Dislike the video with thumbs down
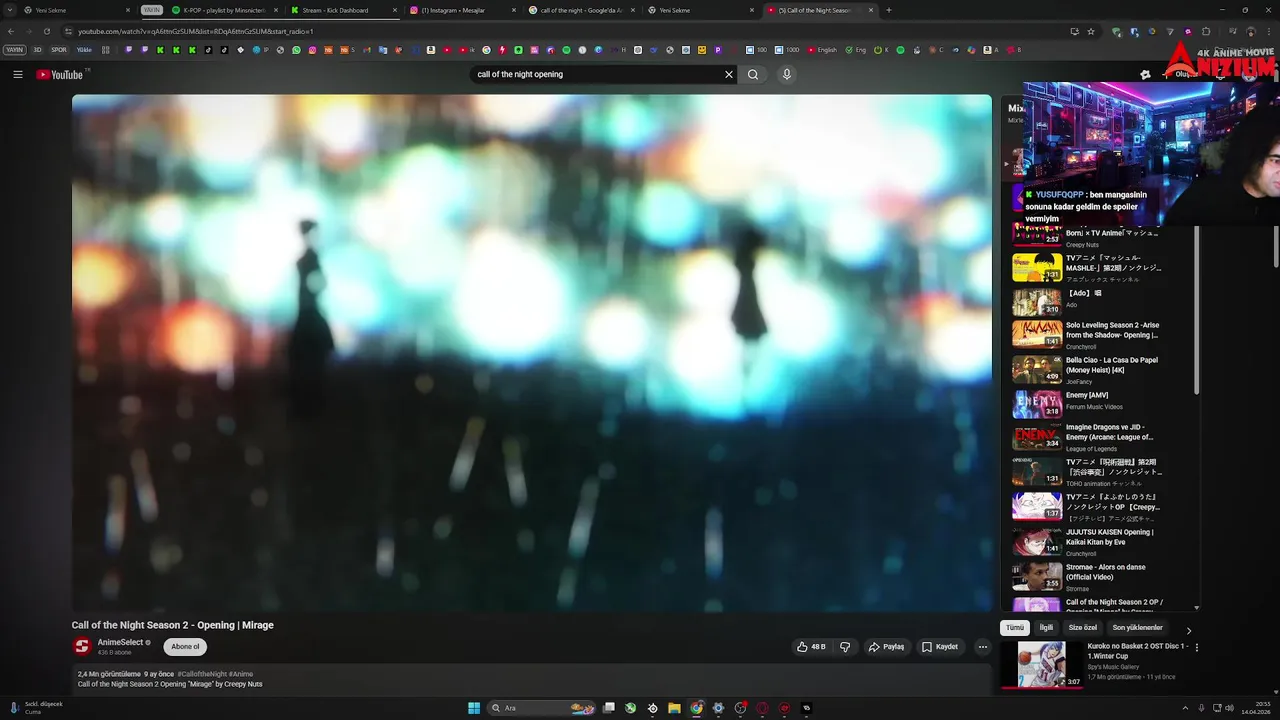The height and width of the screenshot is (720, 1280). click(x=845, y=647)
